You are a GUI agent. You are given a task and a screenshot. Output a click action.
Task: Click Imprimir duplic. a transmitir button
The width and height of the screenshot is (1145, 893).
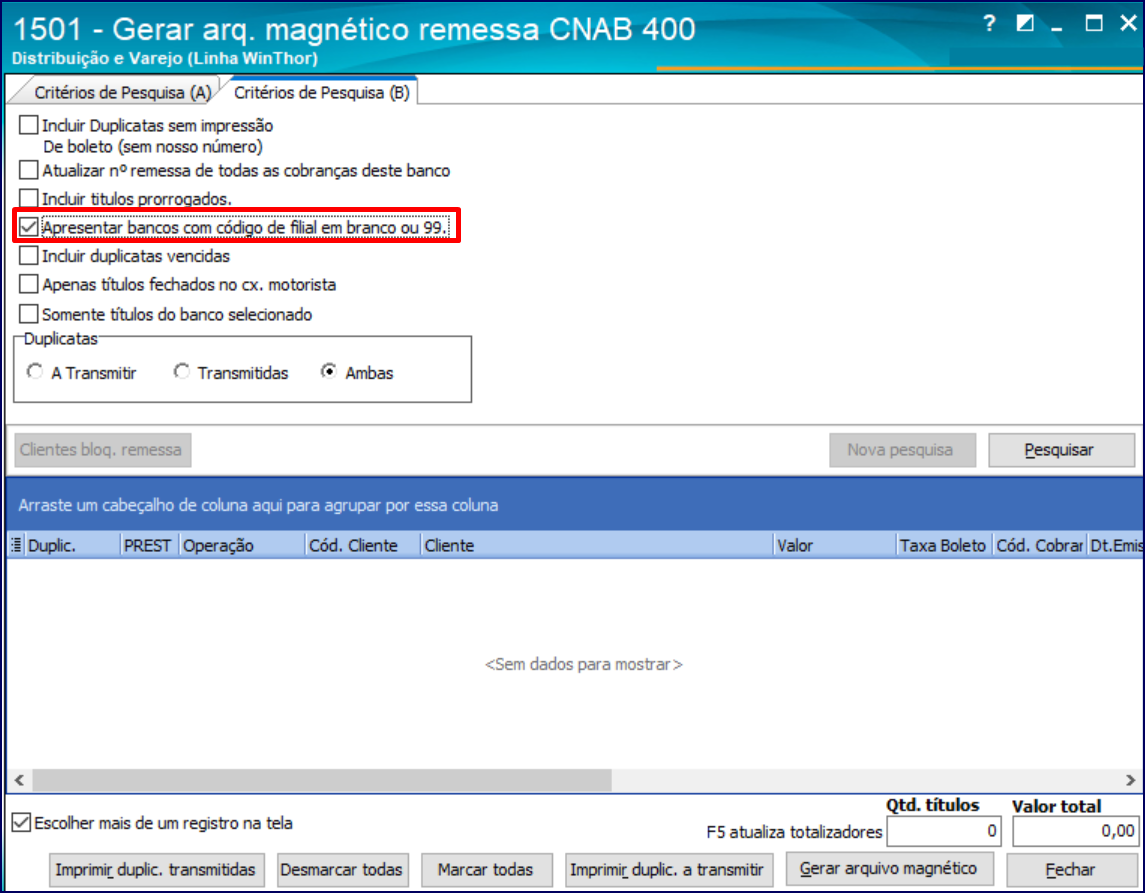668,870
